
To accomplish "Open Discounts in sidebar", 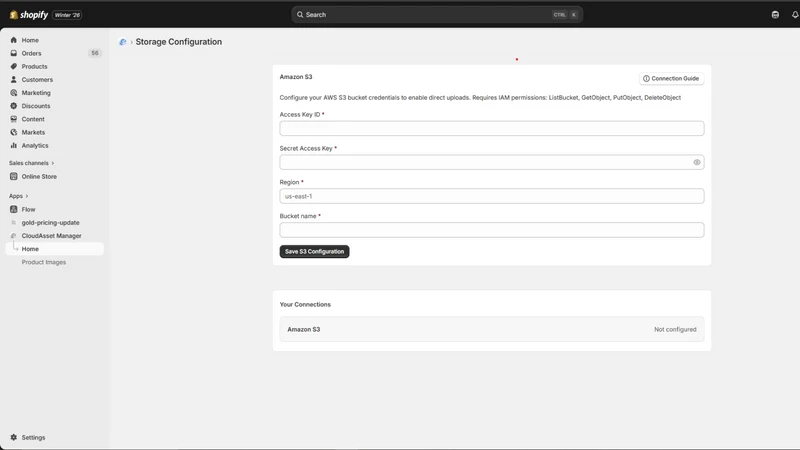I will click(36, 106).
